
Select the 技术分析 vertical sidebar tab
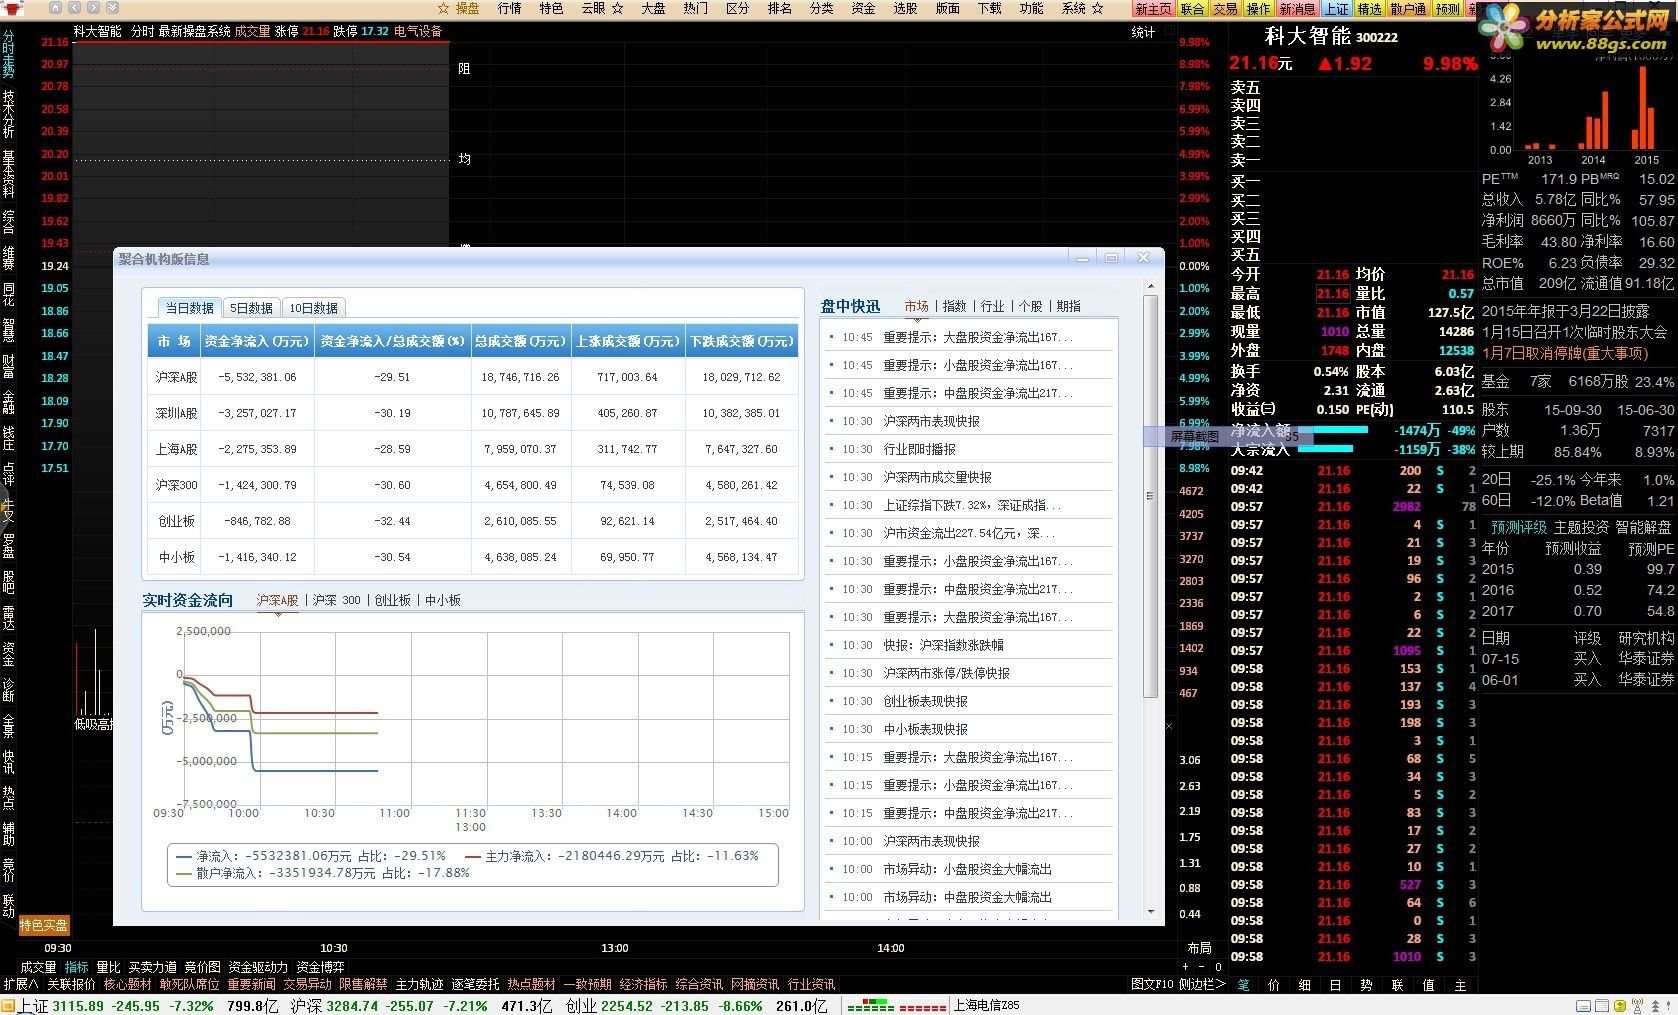[x=8, y=113]
